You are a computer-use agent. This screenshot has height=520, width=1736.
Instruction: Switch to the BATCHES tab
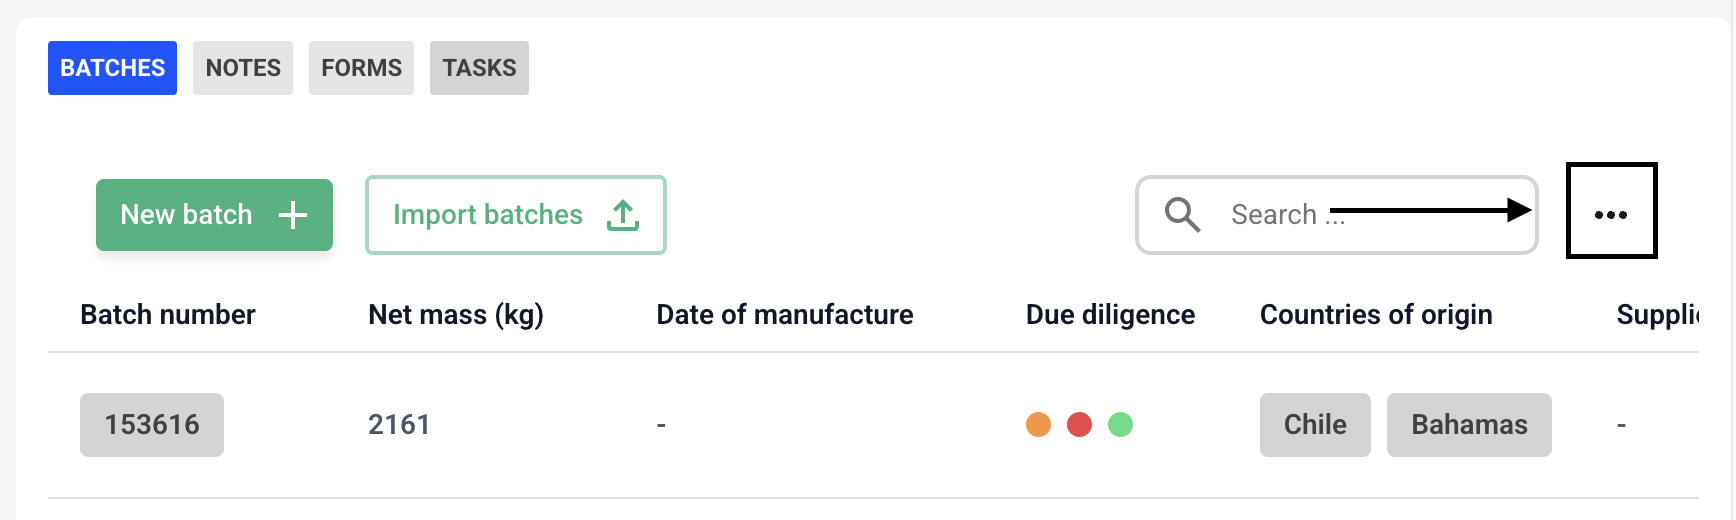tap(112, 68)
